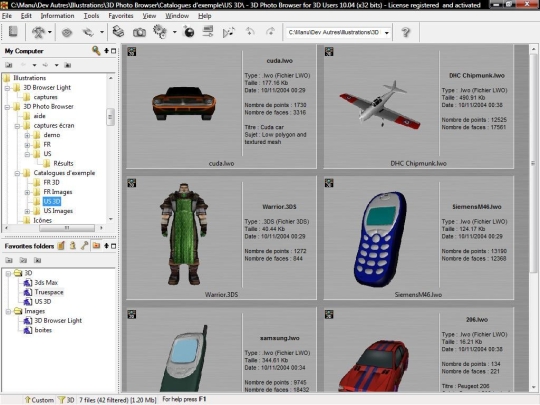Image resolution: width=540 pixels, height=405 pixels.
Task: Click the rotate right arrow icon
Action: coord(270,32)
